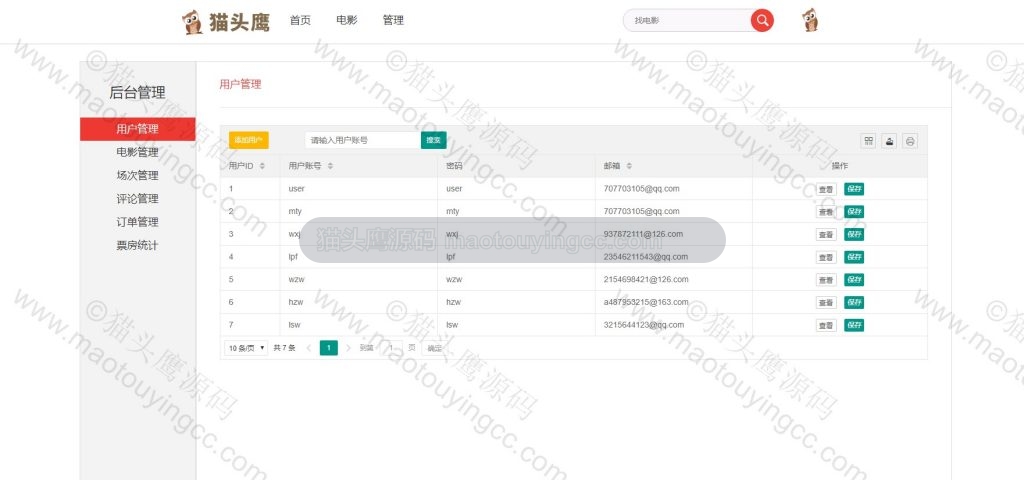Click 保存 for the wzw row
1024x480 pixels.
tap(854, 280)
